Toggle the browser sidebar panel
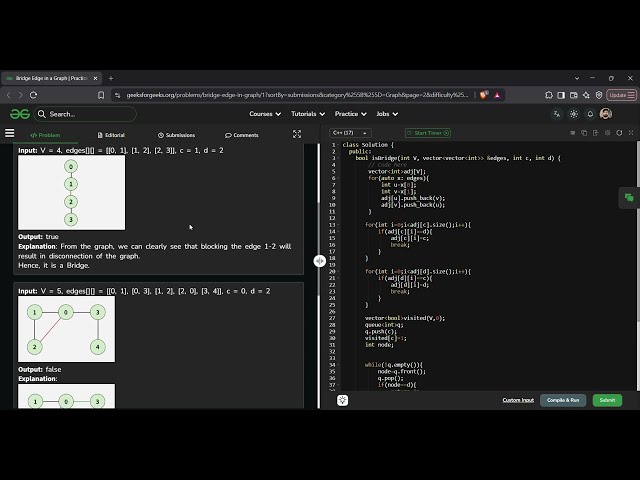 [x=561, y=95]
